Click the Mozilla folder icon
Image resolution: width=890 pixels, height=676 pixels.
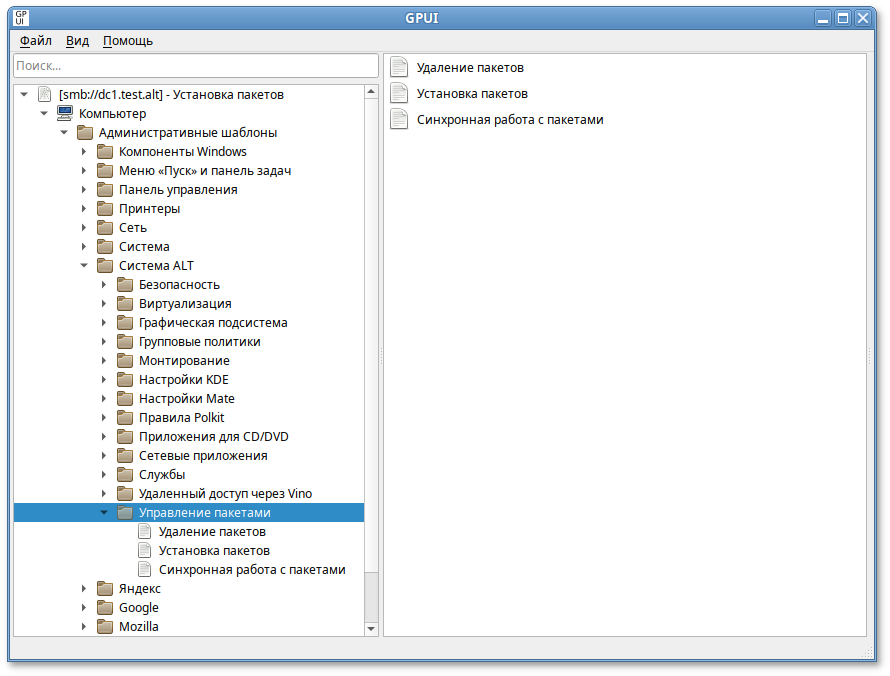105,627
